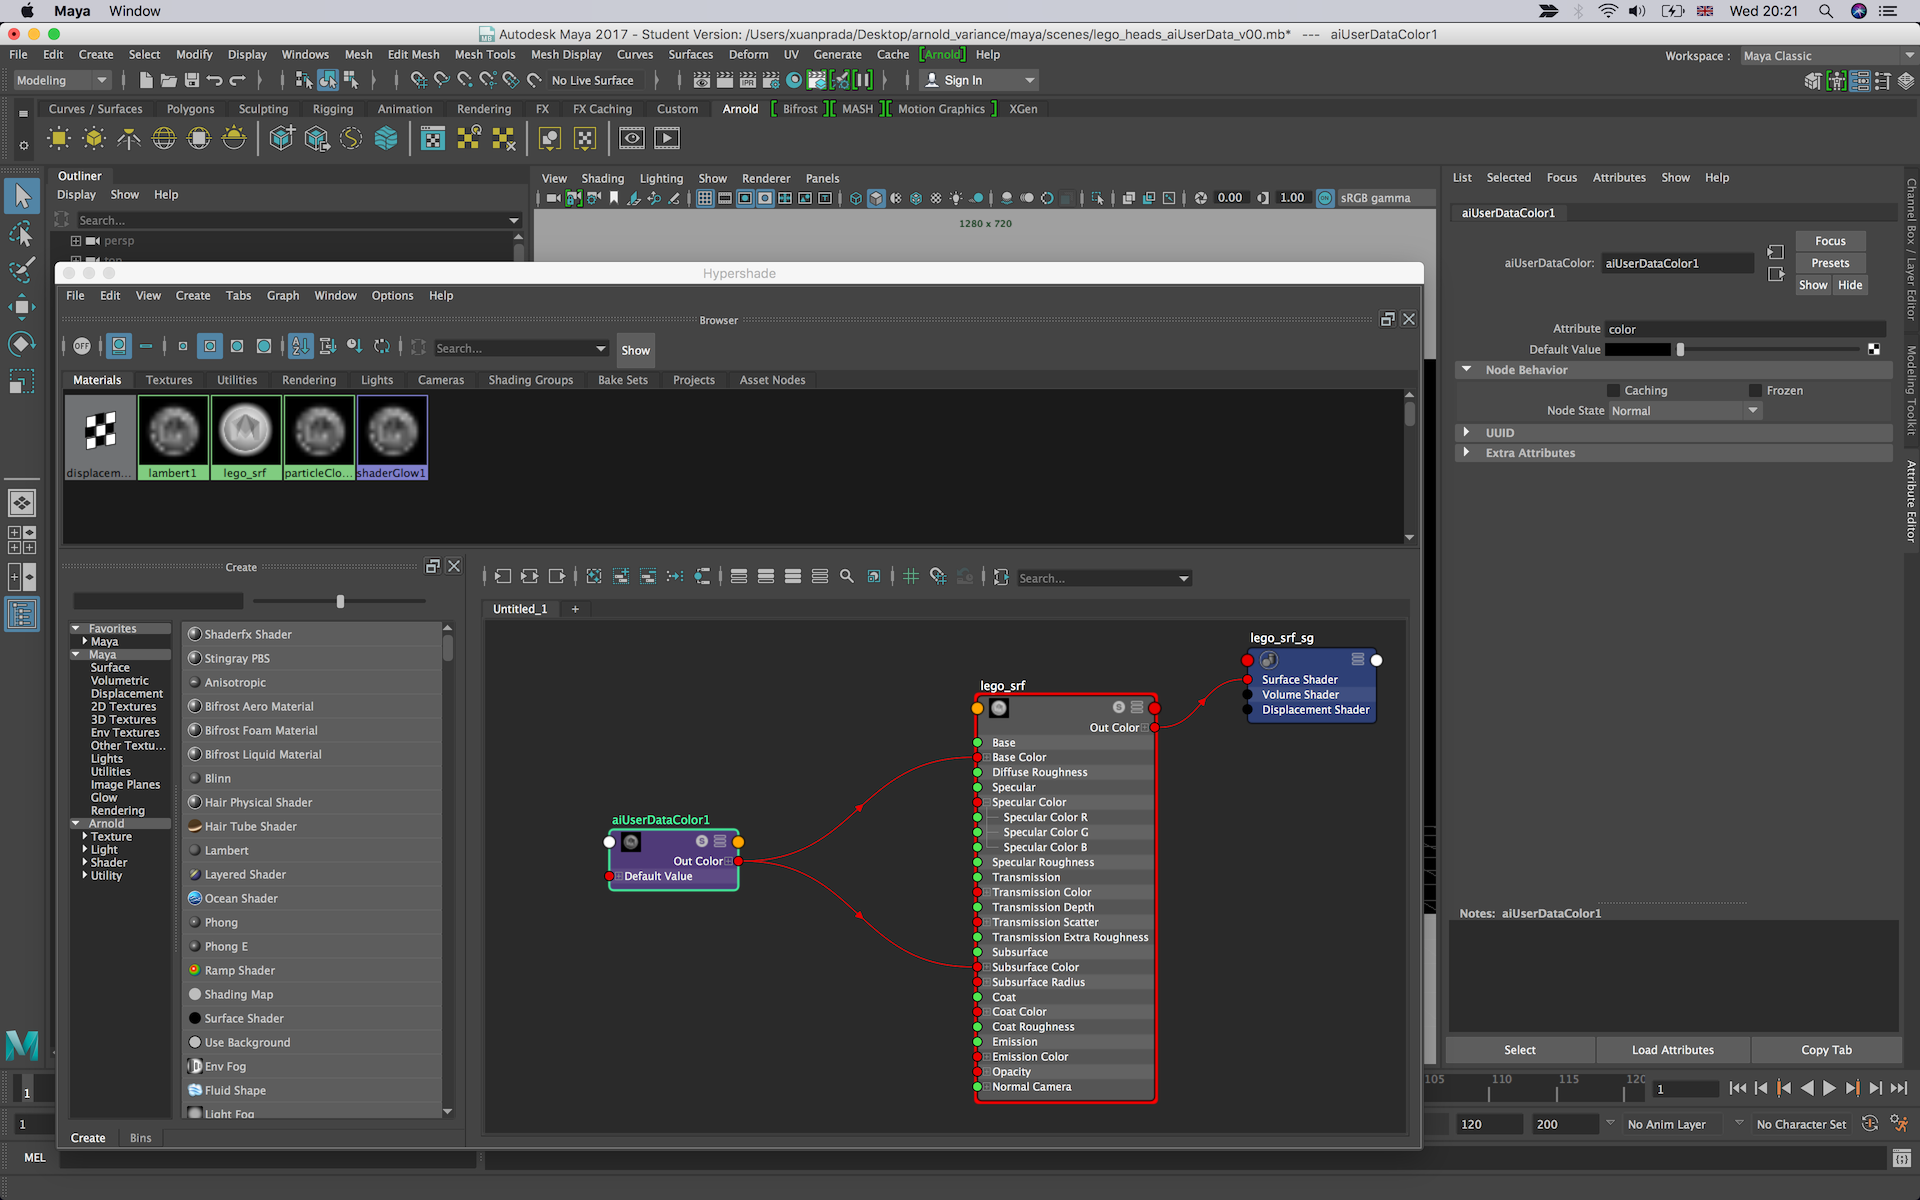Click the Default Value slider handle
The image size is (1920, 1200).
pyautogui.click(x=1680, y=349)
